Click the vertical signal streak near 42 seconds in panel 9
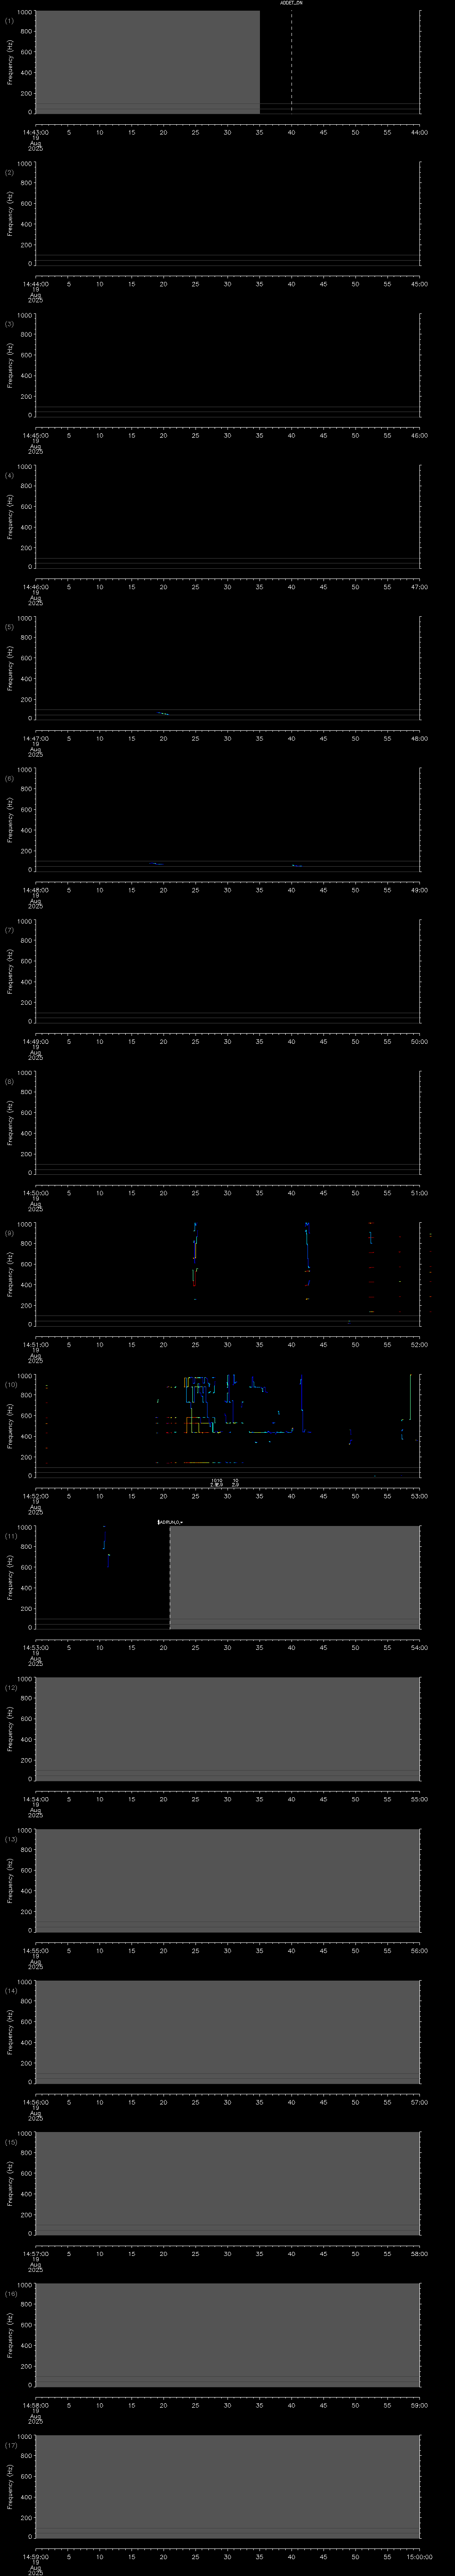The image size is (455, 2576). click(307, 1245)
